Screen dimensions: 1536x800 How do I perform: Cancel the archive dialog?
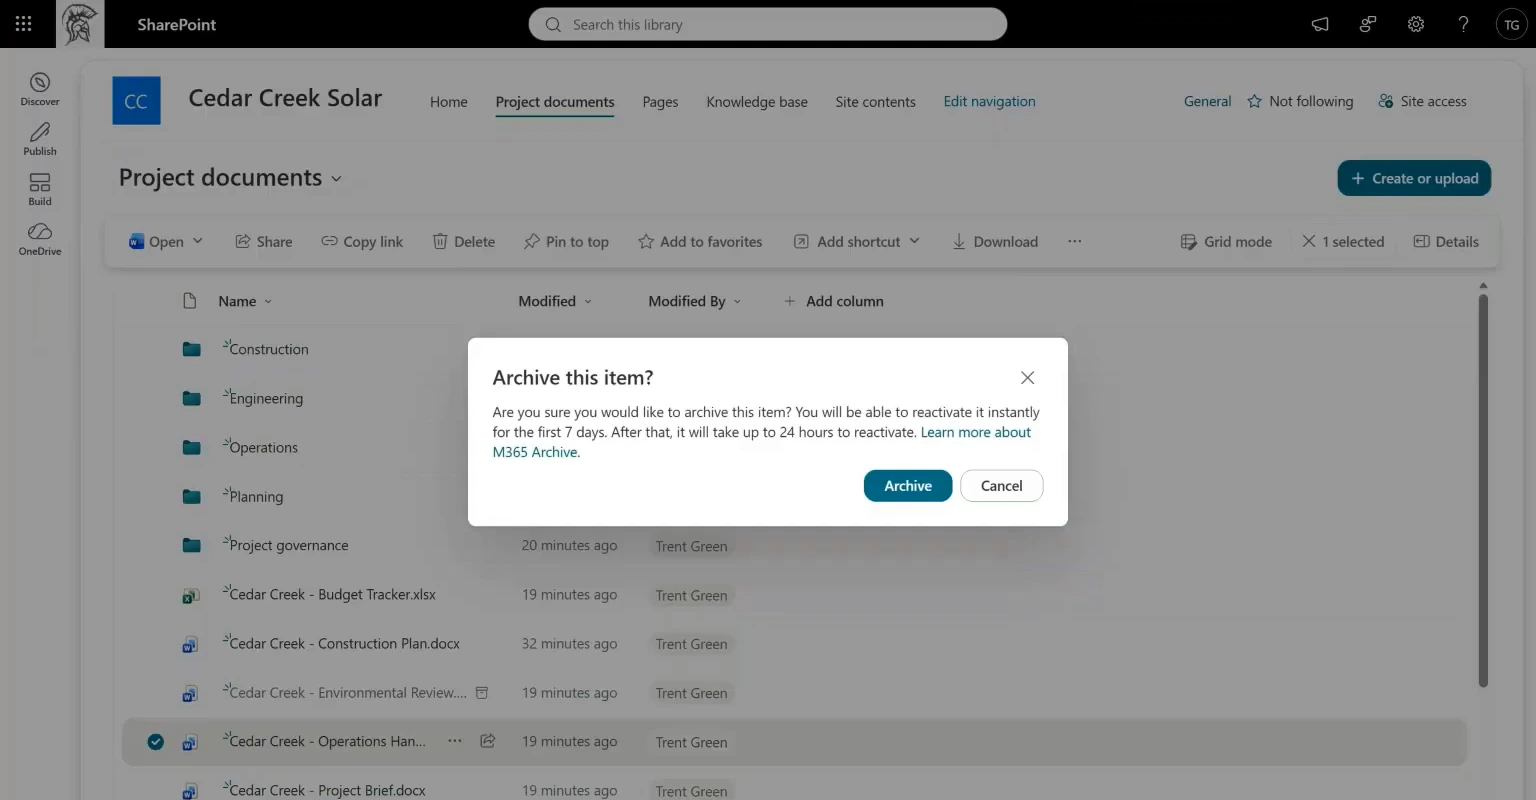coord(1001,486)
